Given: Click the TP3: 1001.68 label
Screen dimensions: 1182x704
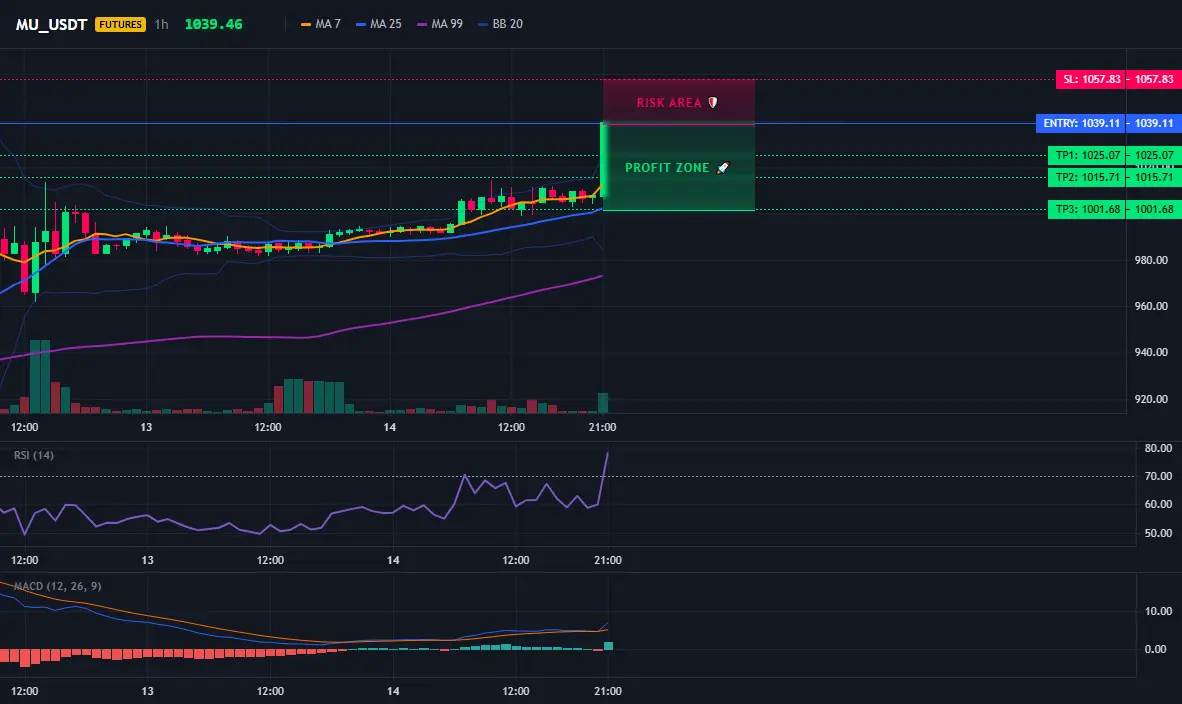Looking at the screenshot, I should coord(1087,210).
